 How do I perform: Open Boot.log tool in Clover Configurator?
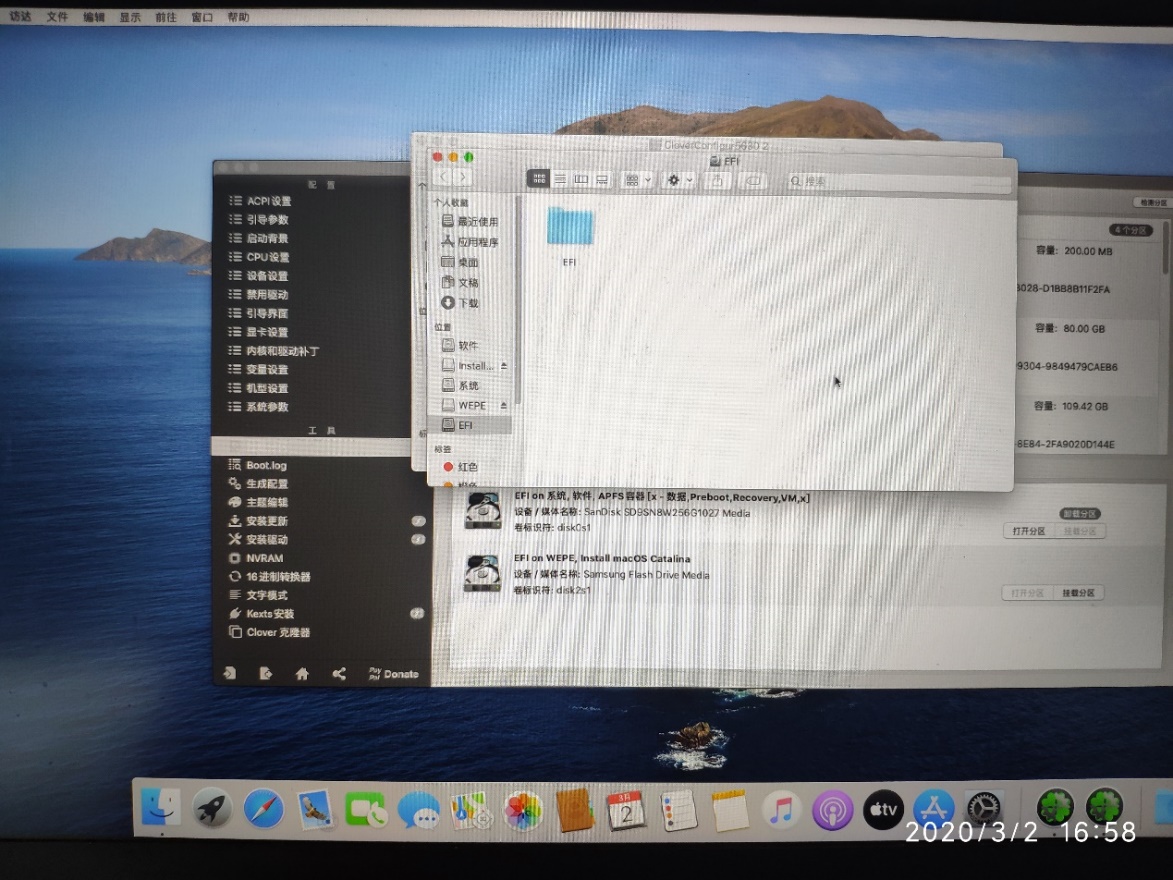coord(257,465)
